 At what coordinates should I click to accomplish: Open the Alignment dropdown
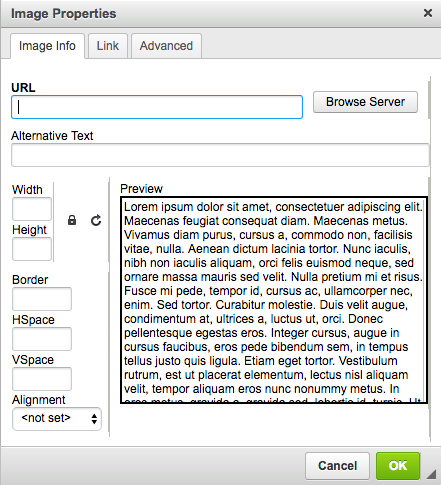[x=57, y=419]
